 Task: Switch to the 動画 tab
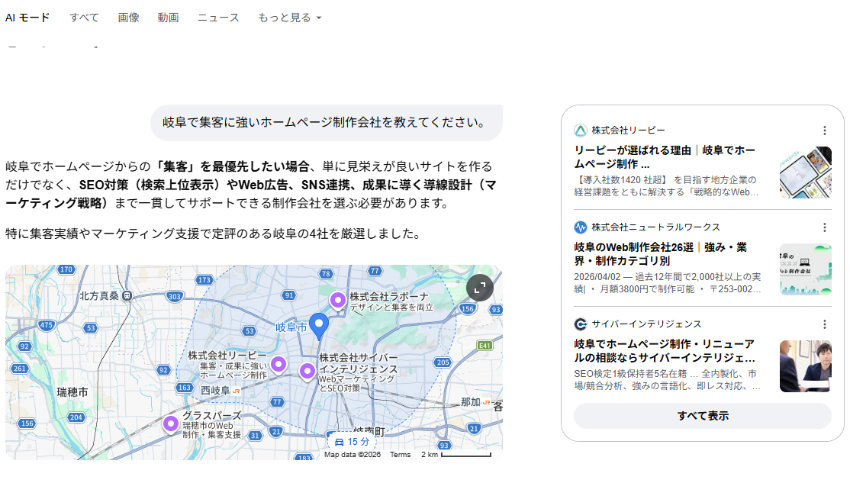(x=168, y=17)
